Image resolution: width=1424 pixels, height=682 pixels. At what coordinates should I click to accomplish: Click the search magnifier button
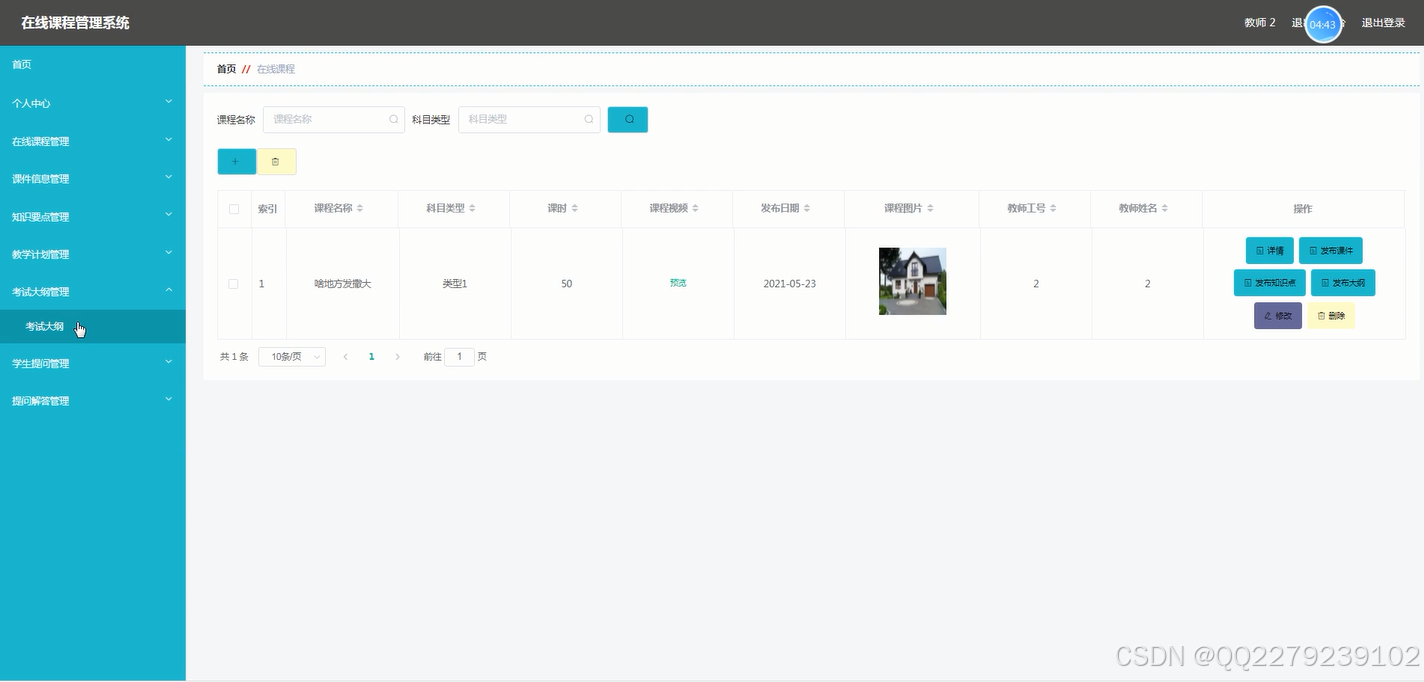627,119
